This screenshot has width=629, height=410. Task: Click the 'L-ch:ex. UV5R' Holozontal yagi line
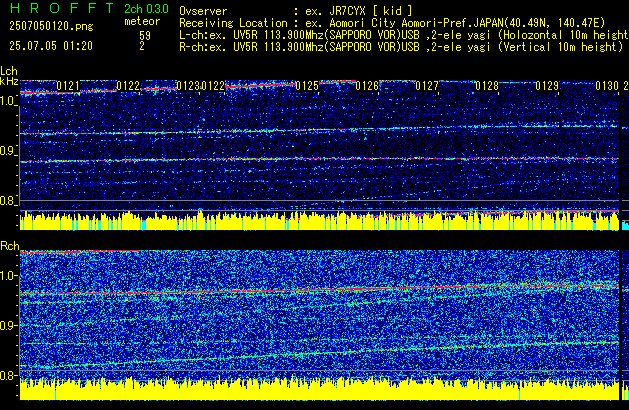404,35
